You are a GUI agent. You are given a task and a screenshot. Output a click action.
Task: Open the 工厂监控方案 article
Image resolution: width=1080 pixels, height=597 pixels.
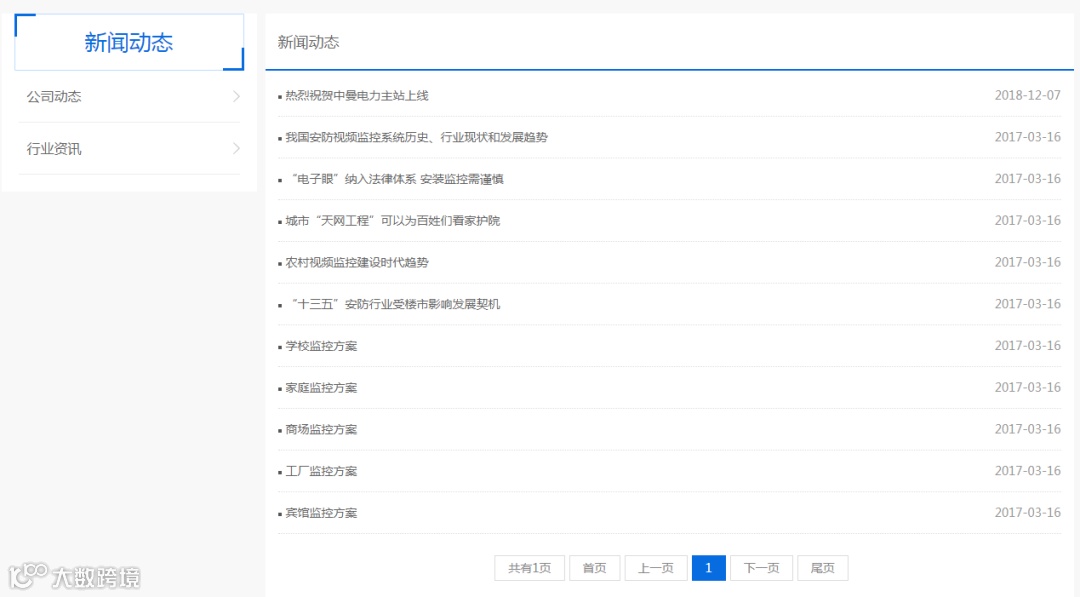(321, 471)
